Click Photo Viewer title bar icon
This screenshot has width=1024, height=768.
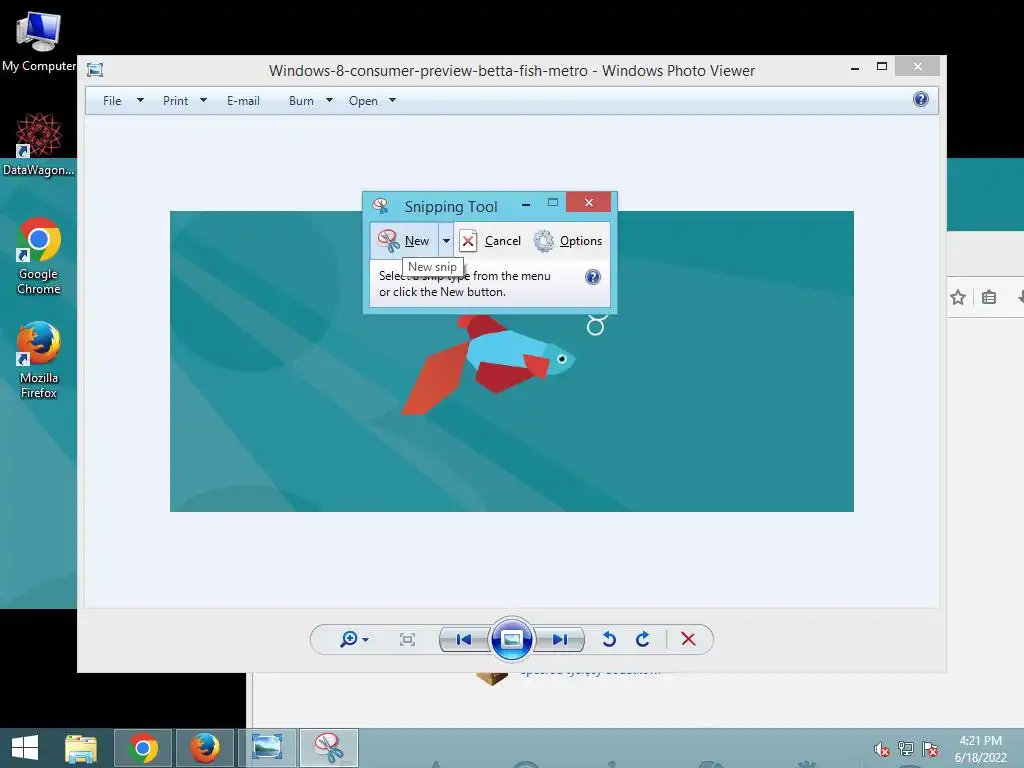tap(95, 70)
